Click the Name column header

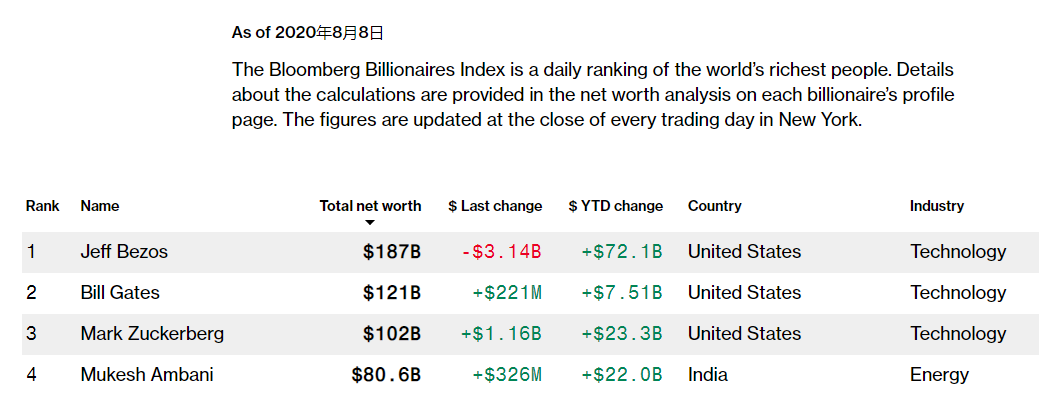click(100, 206)
